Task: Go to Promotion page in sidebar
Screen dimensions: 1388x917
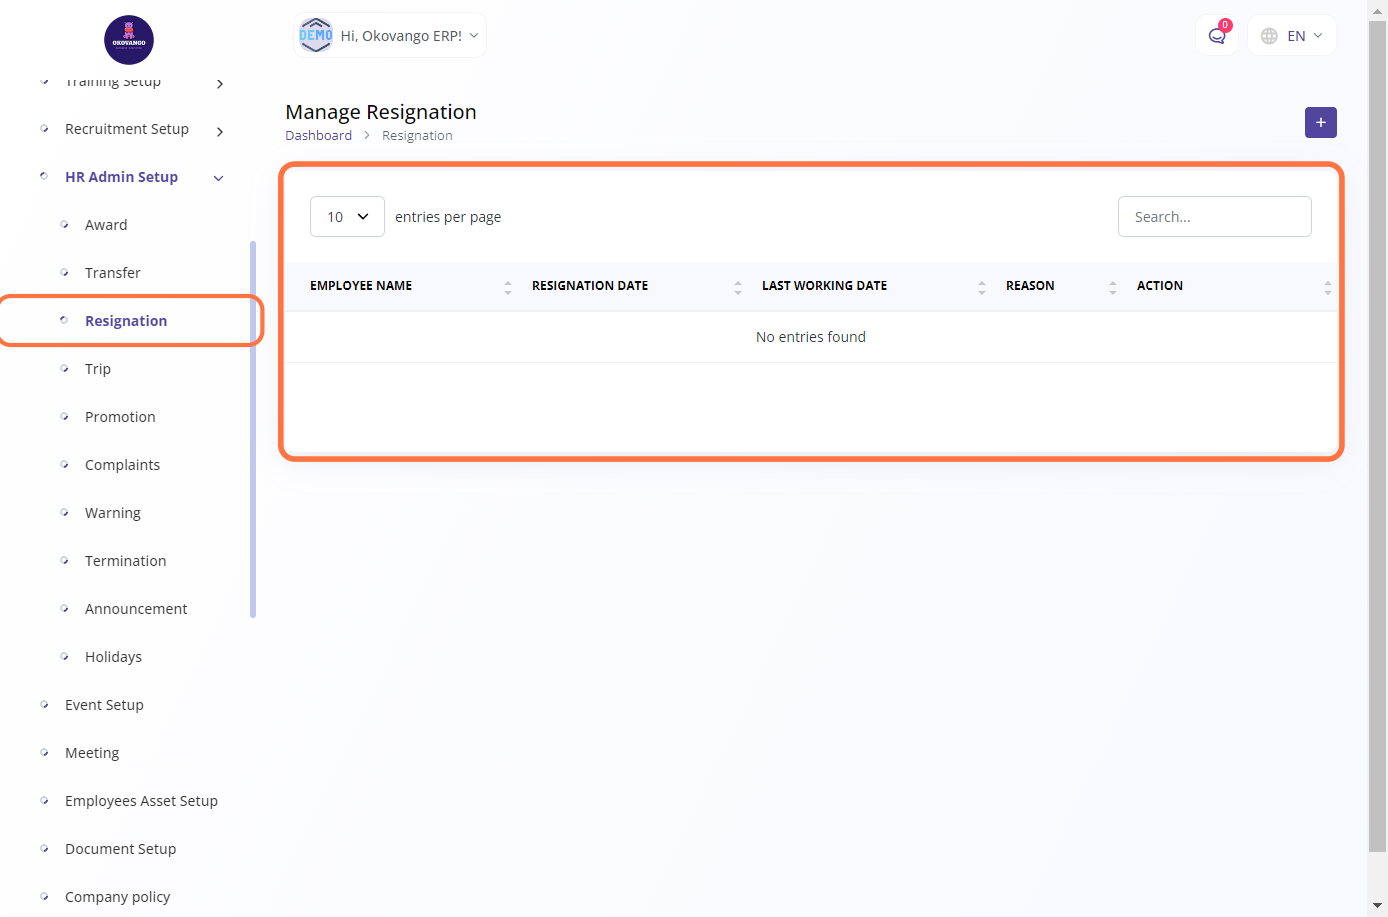Action: pyautogui.click(x=120, y=417)
